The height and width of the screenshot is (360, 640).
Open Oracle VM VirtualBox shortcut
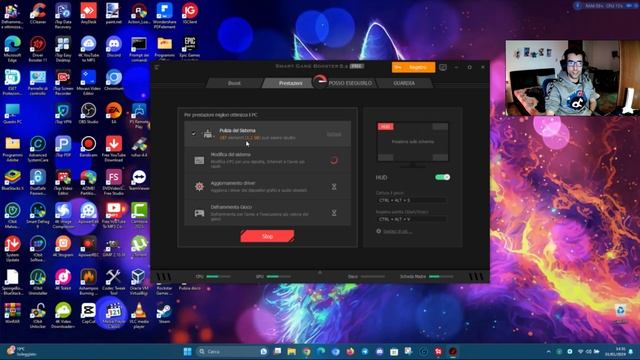(139, 281)
